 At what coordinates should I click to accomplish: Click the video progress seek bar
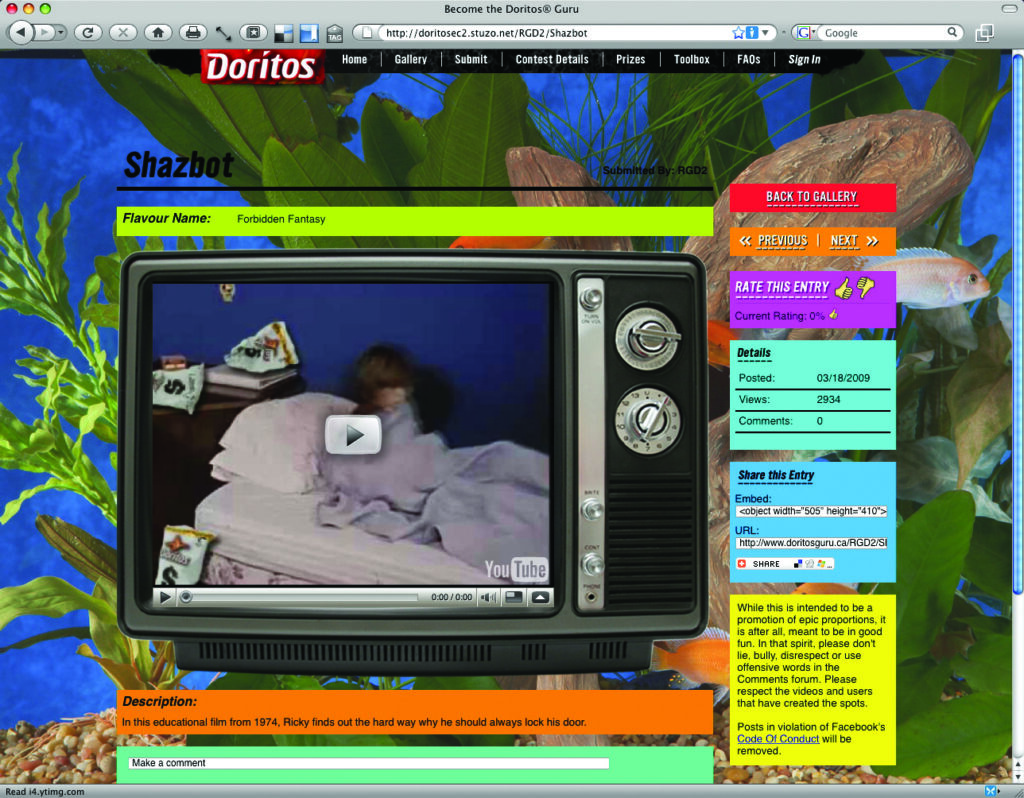coord(302,598)
